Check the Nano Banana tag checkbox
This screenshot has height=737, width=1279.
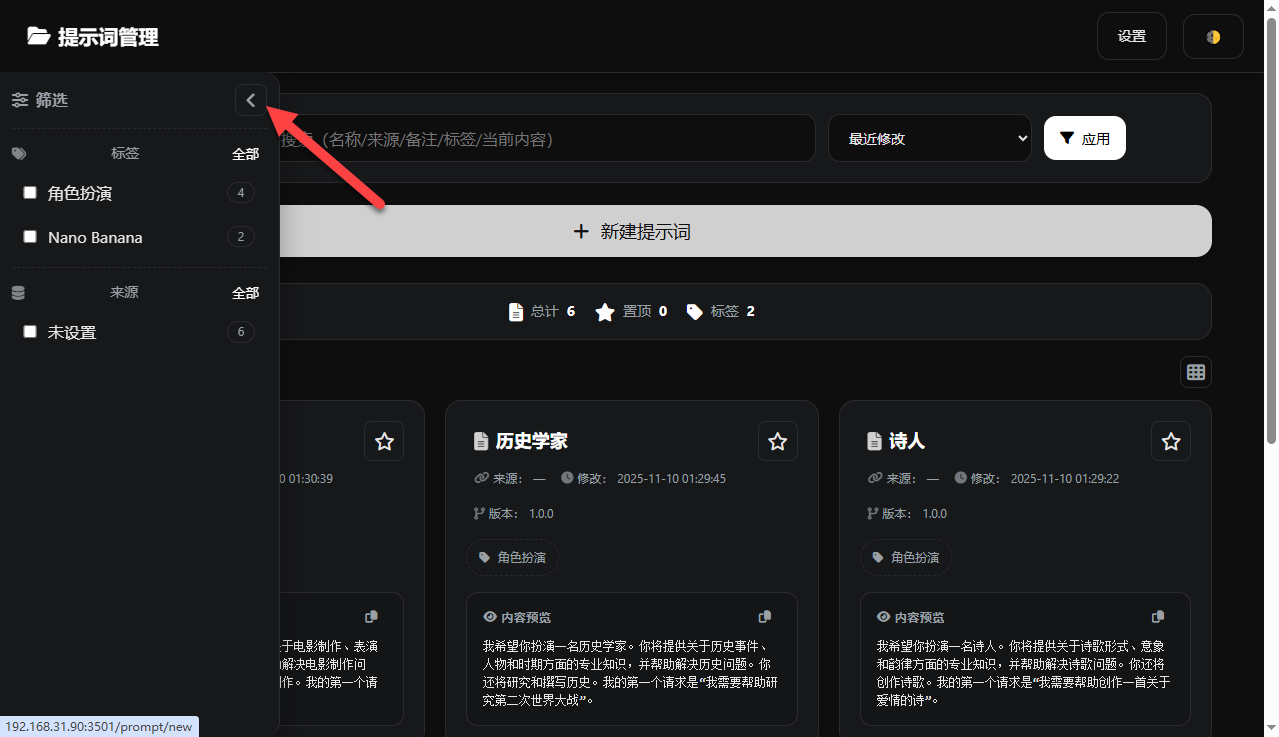[x=29, y=236]
